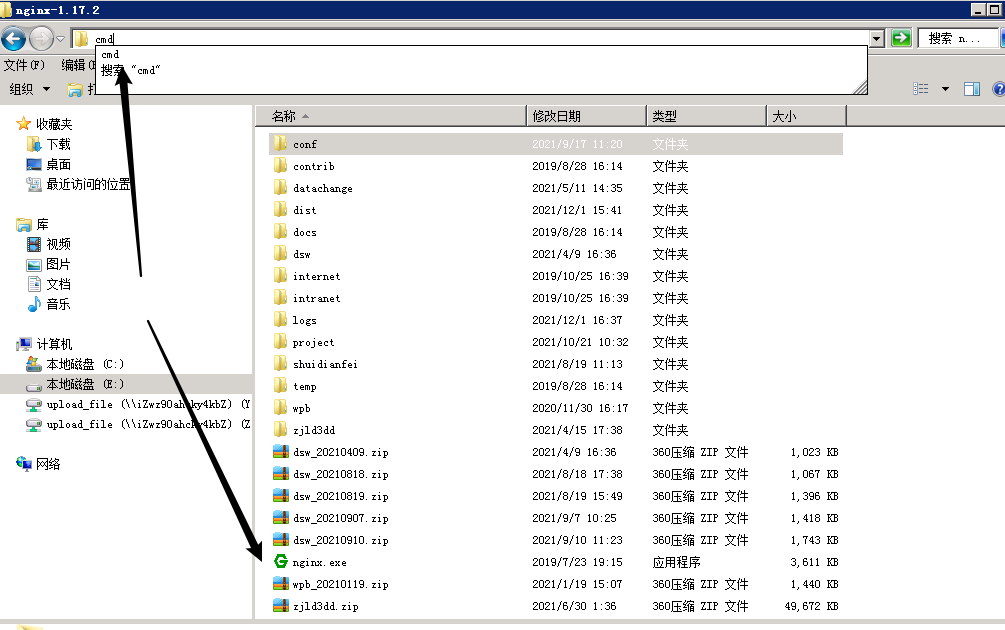
Task: Open the 文件(F) menu
Action: (24, 65)
